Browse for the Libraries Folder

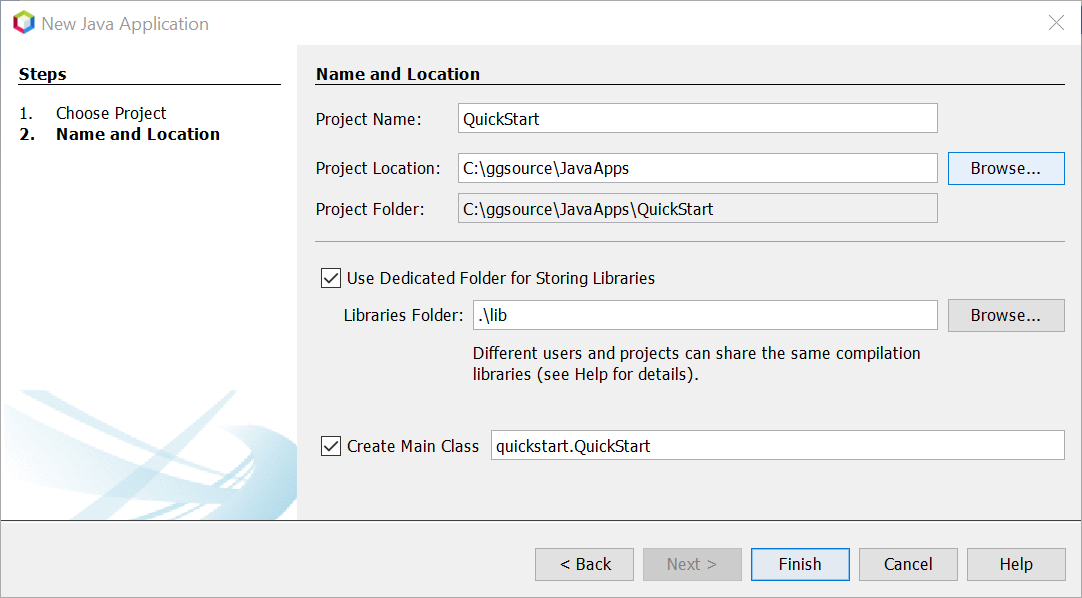1005,315
